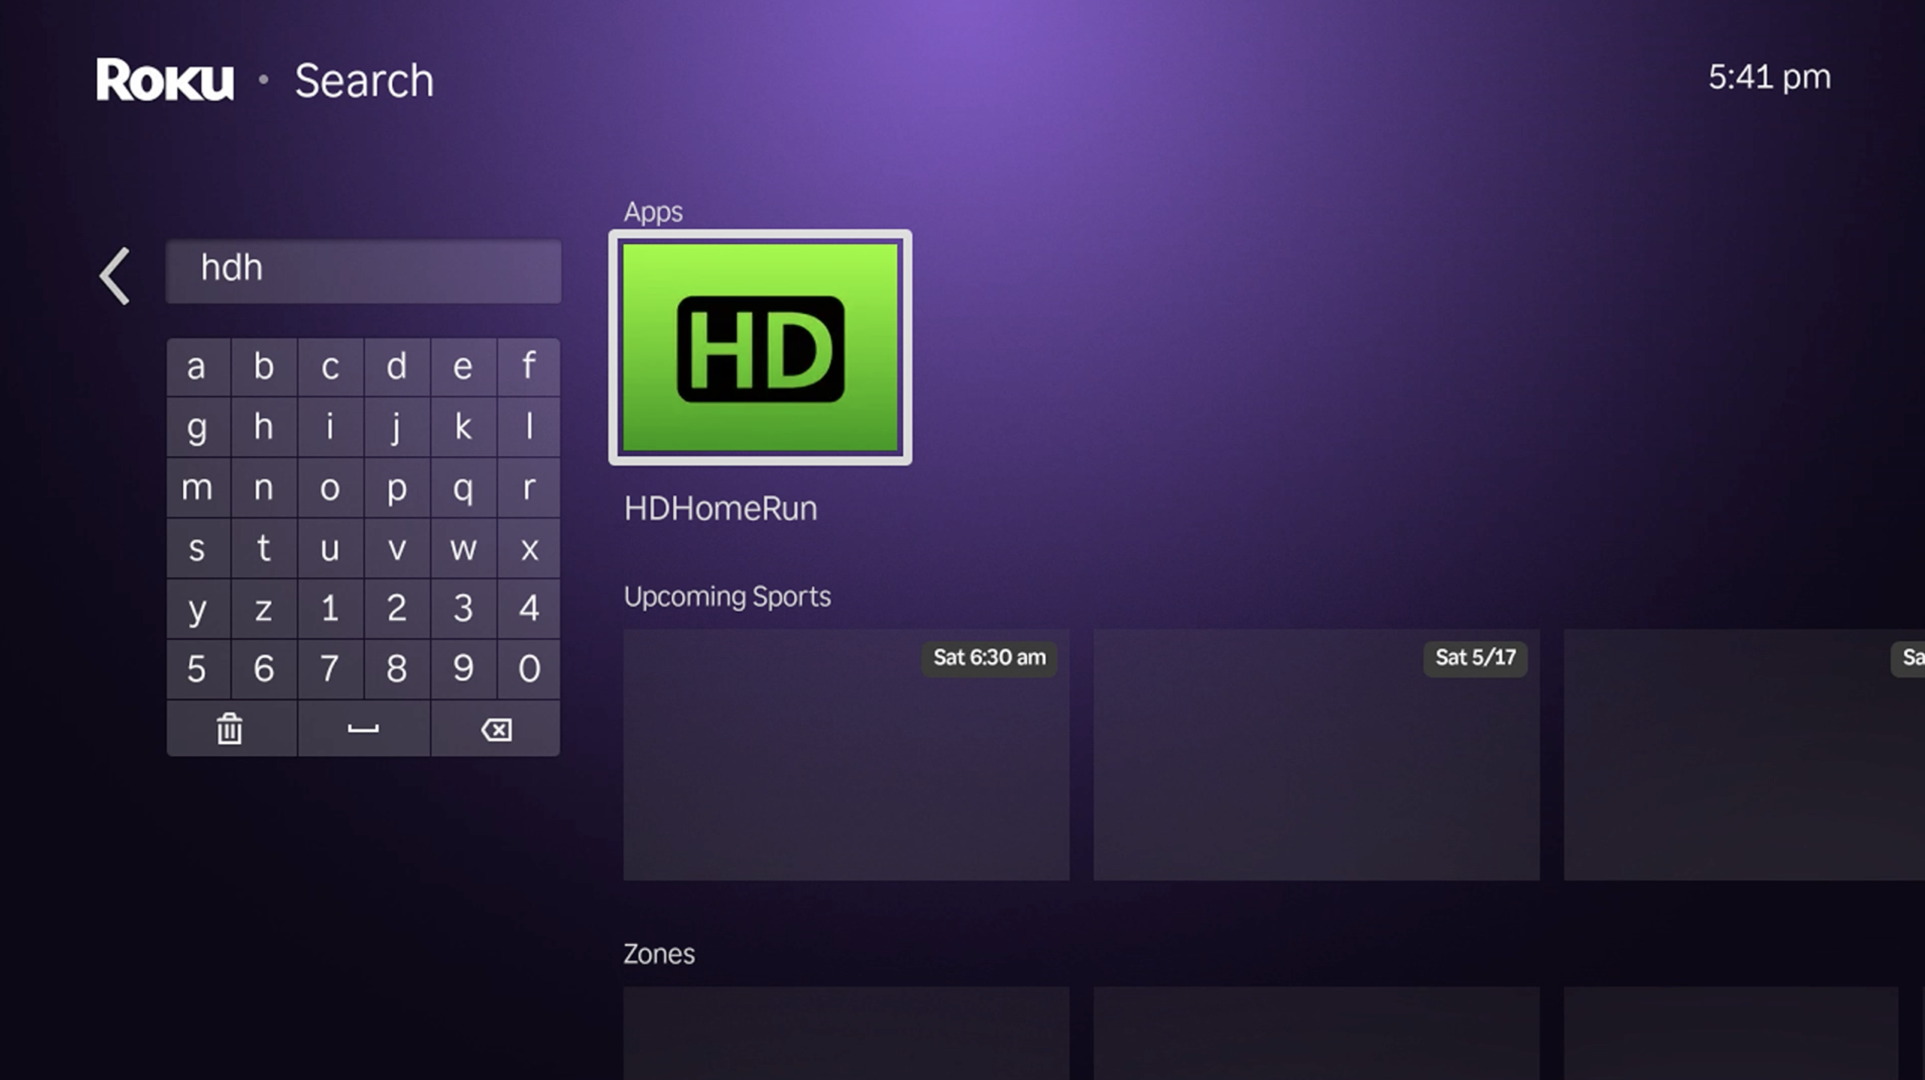Select the letter m key

pos(198,488)
